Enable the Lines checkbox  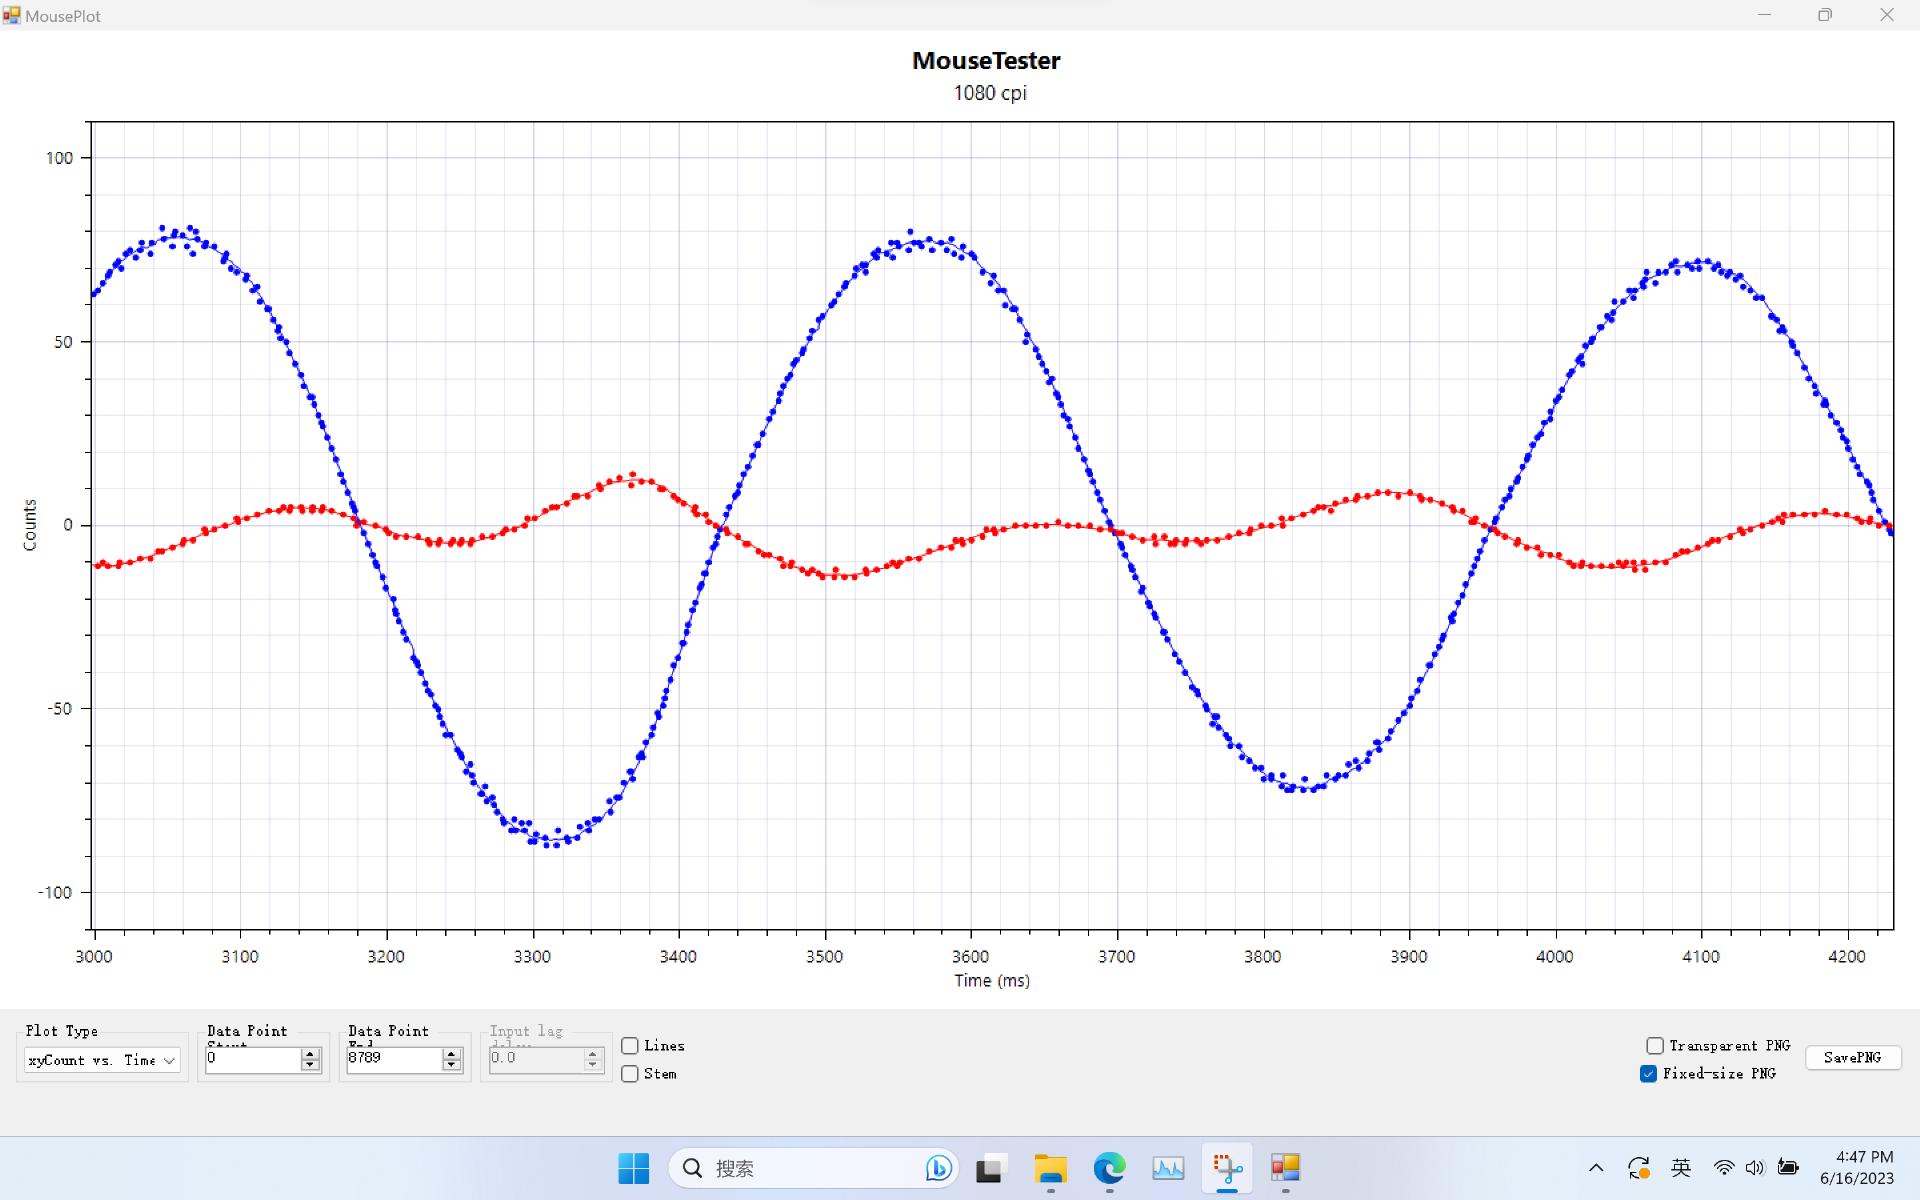630,1046
